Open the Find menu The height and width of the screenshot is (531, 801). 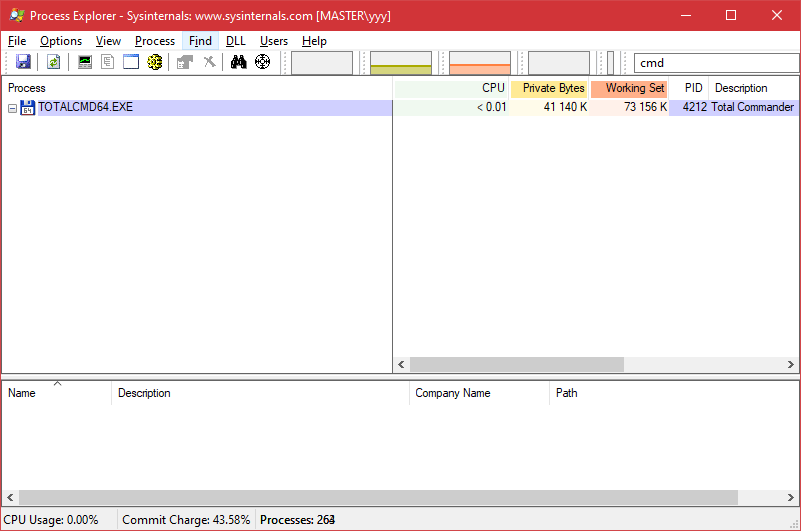[200, 41]
